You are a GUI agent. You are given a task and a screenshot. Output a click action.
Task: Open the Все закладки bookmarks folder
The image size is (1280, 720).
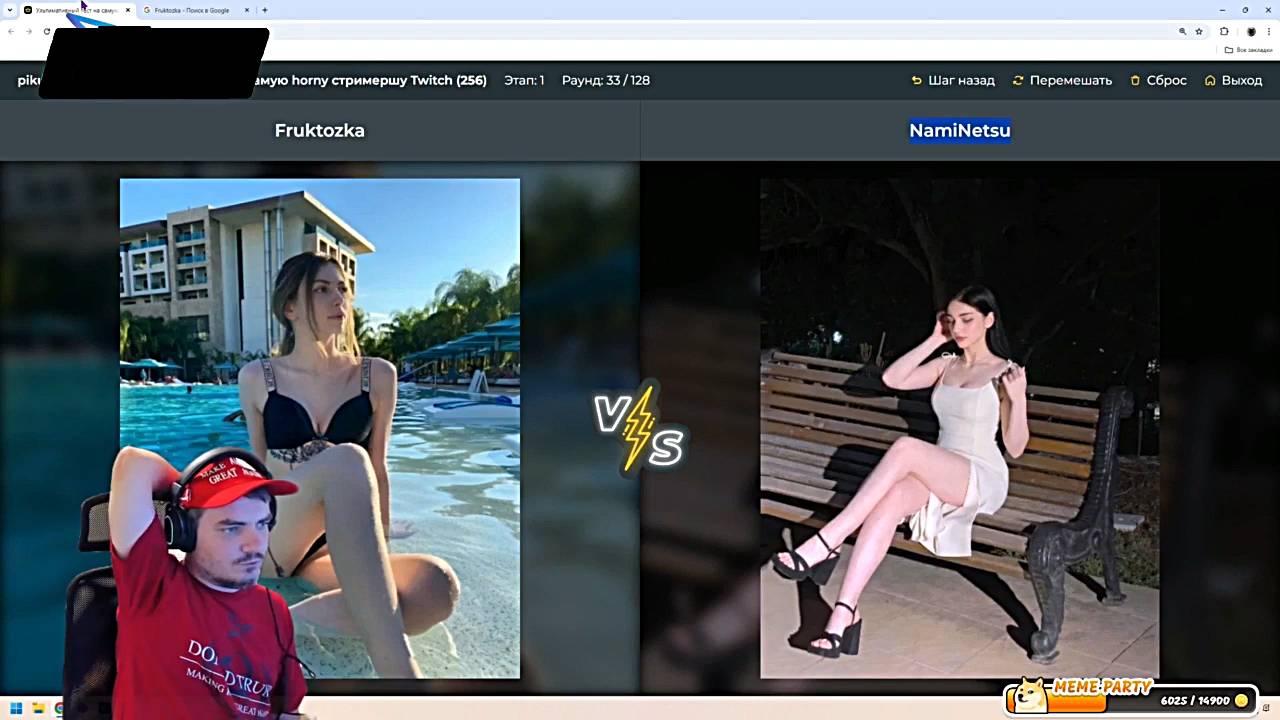point(1250,50)
